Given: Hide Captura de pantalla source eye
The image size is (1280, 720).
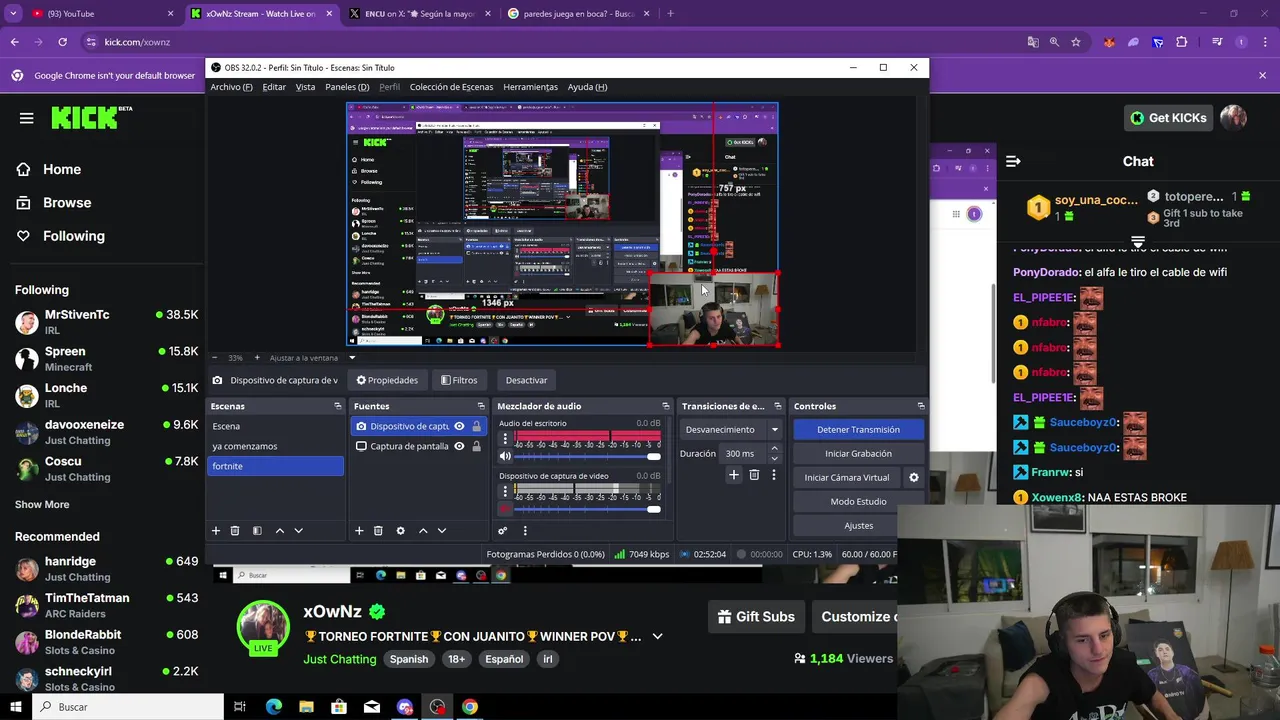Looking at the screenshot, I should click(x=459, y=446).
